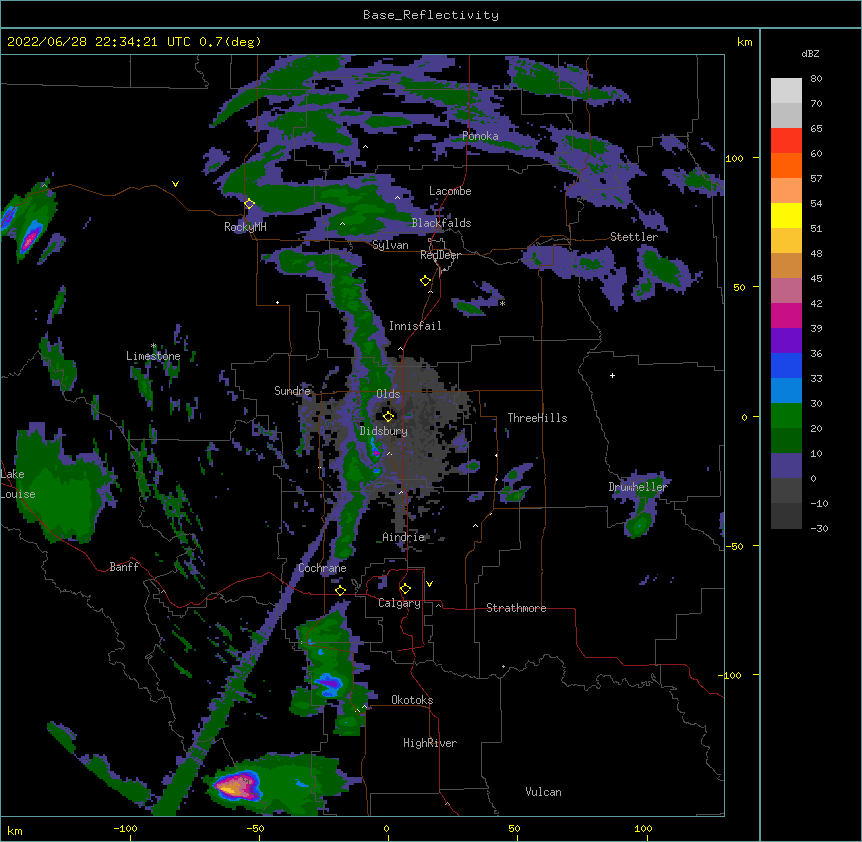This screenshot has width=862, height=842.
Task: Click the Drumheller town label
Action: 638,487
